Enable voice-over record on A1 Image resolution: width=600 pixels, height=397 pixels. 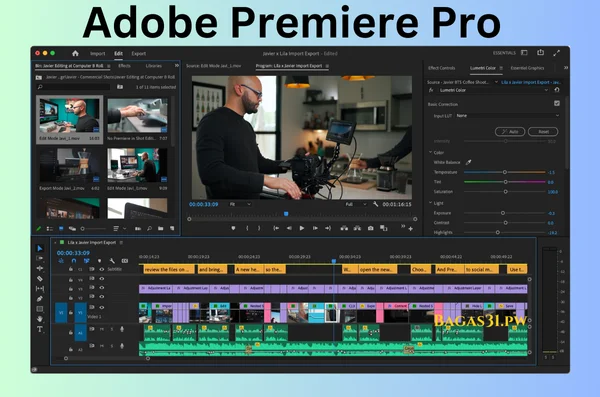point(122,329)
